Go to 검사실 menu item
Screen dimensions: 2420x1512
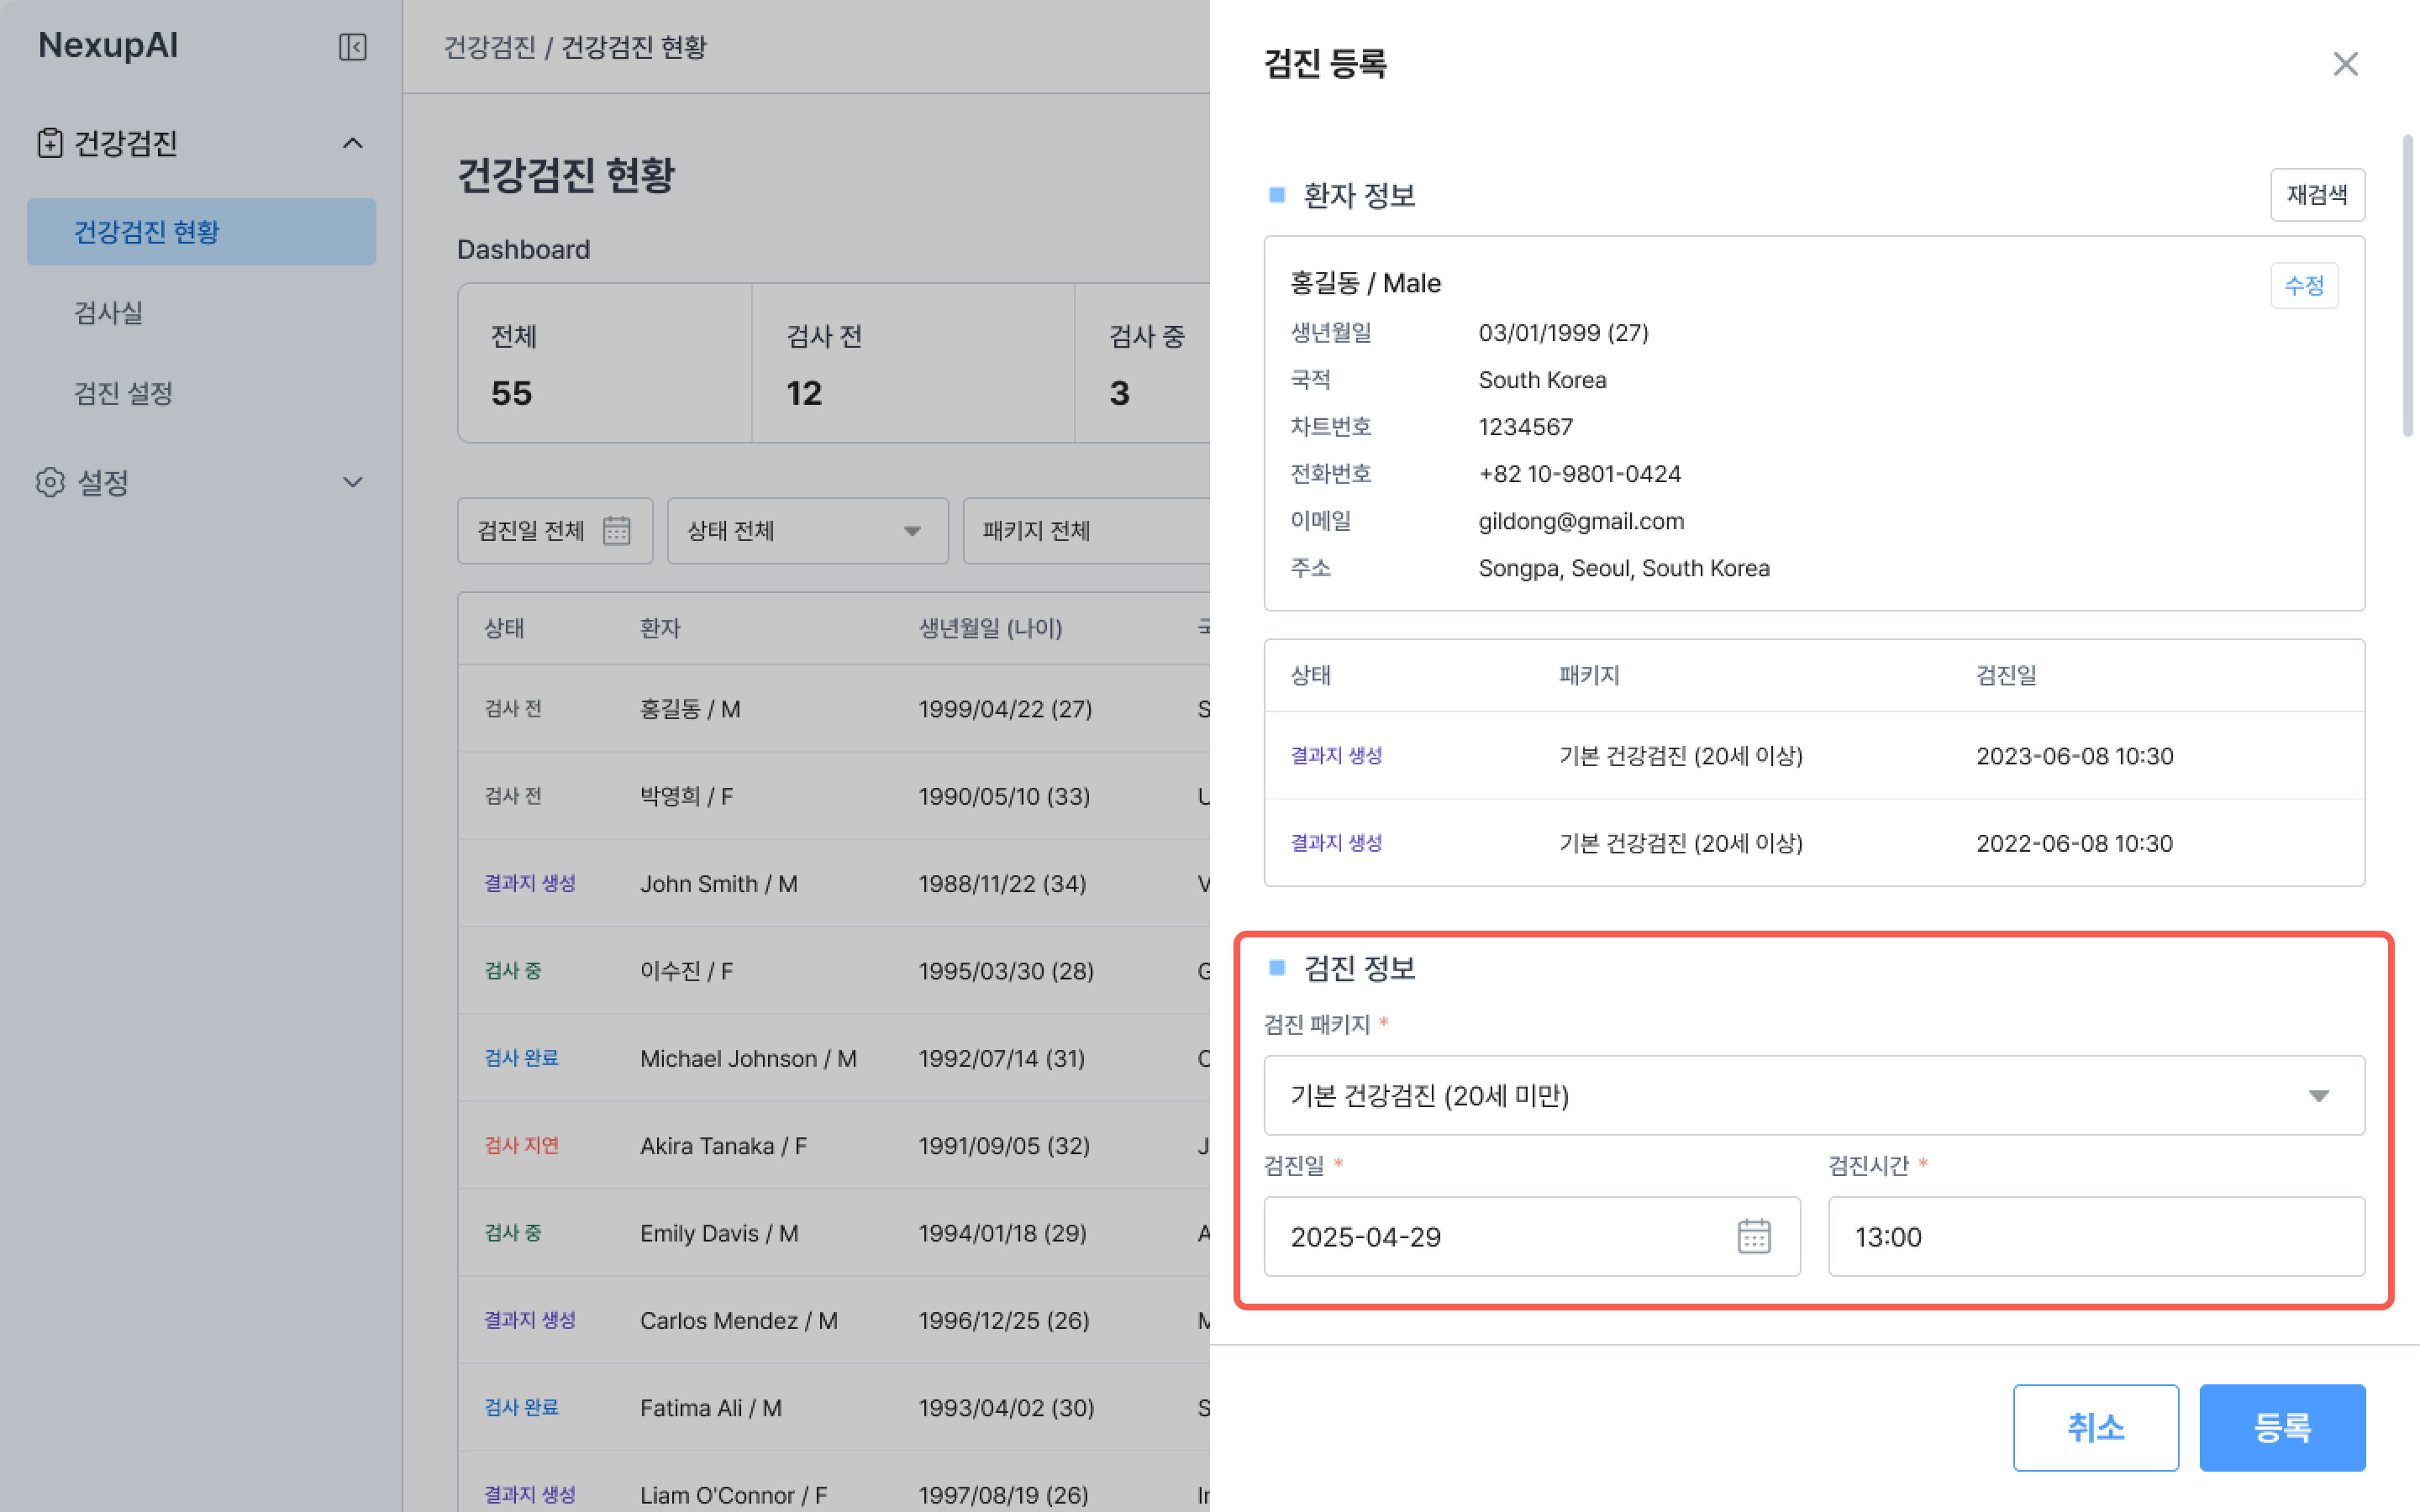point(109,312)
